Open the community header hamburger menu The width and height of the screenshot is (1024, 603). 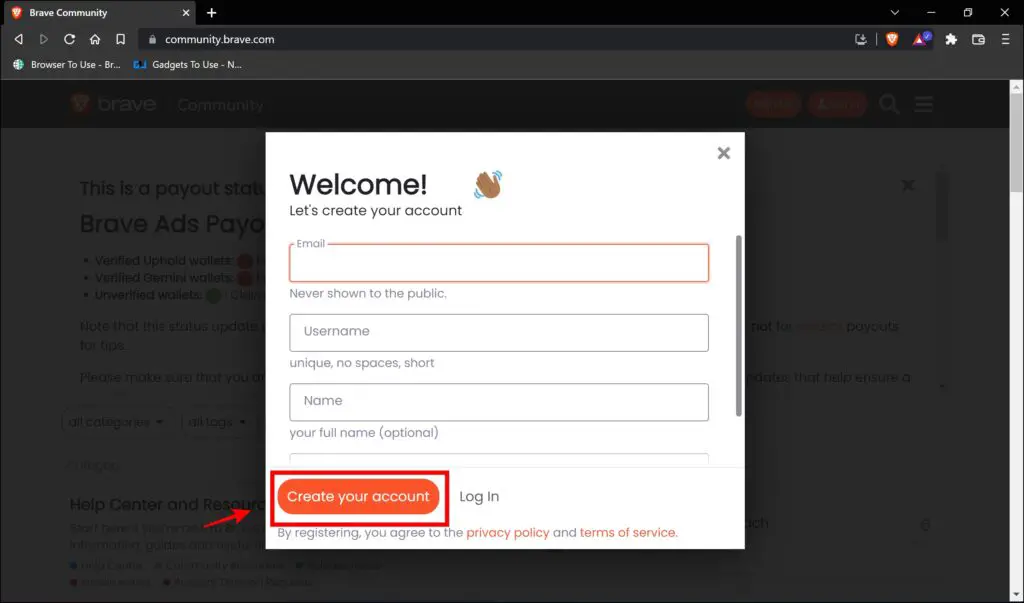923,104
